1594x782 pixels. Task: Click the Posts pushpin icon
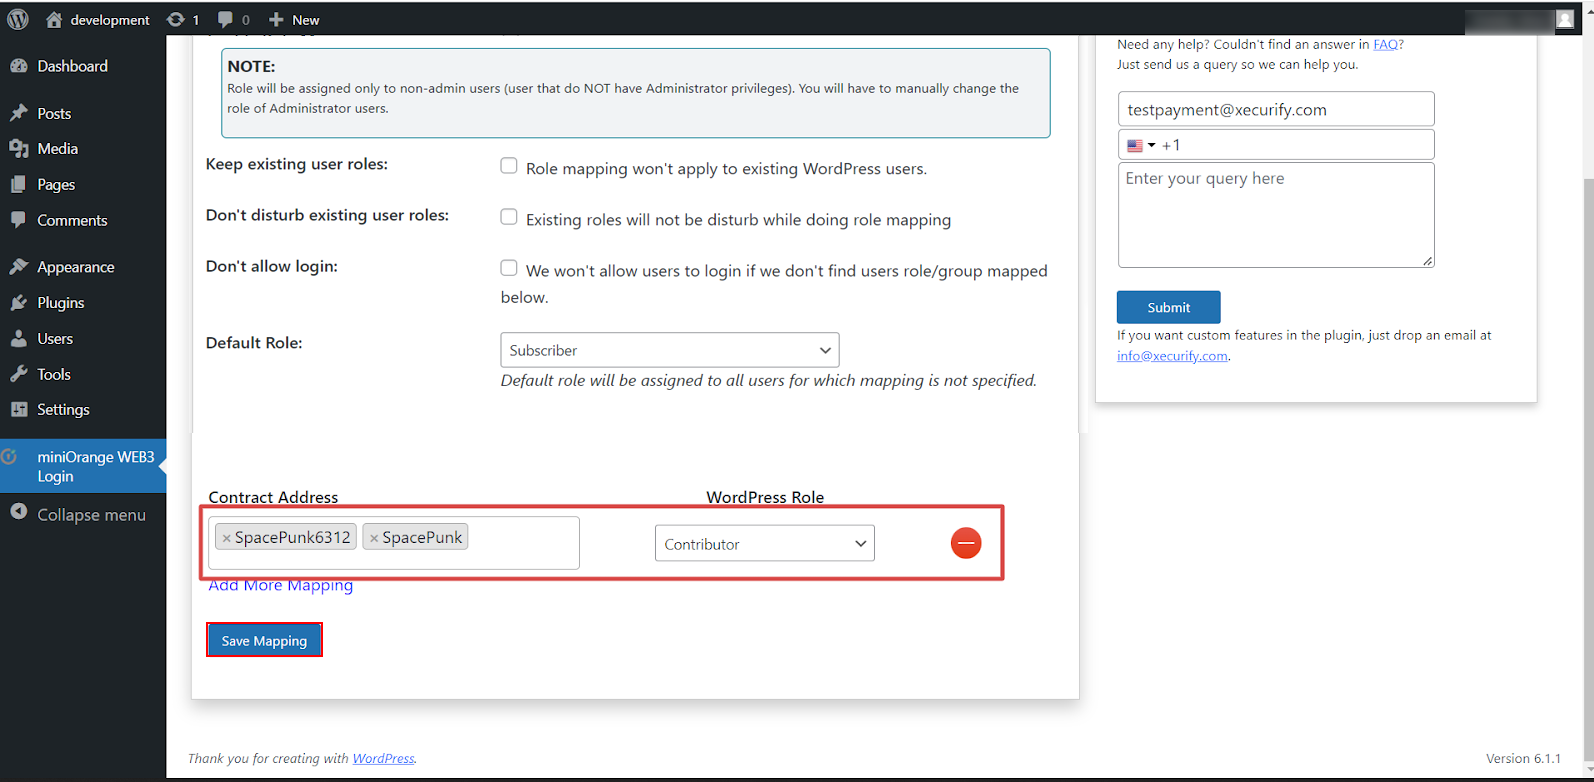(x=19, y=113)
